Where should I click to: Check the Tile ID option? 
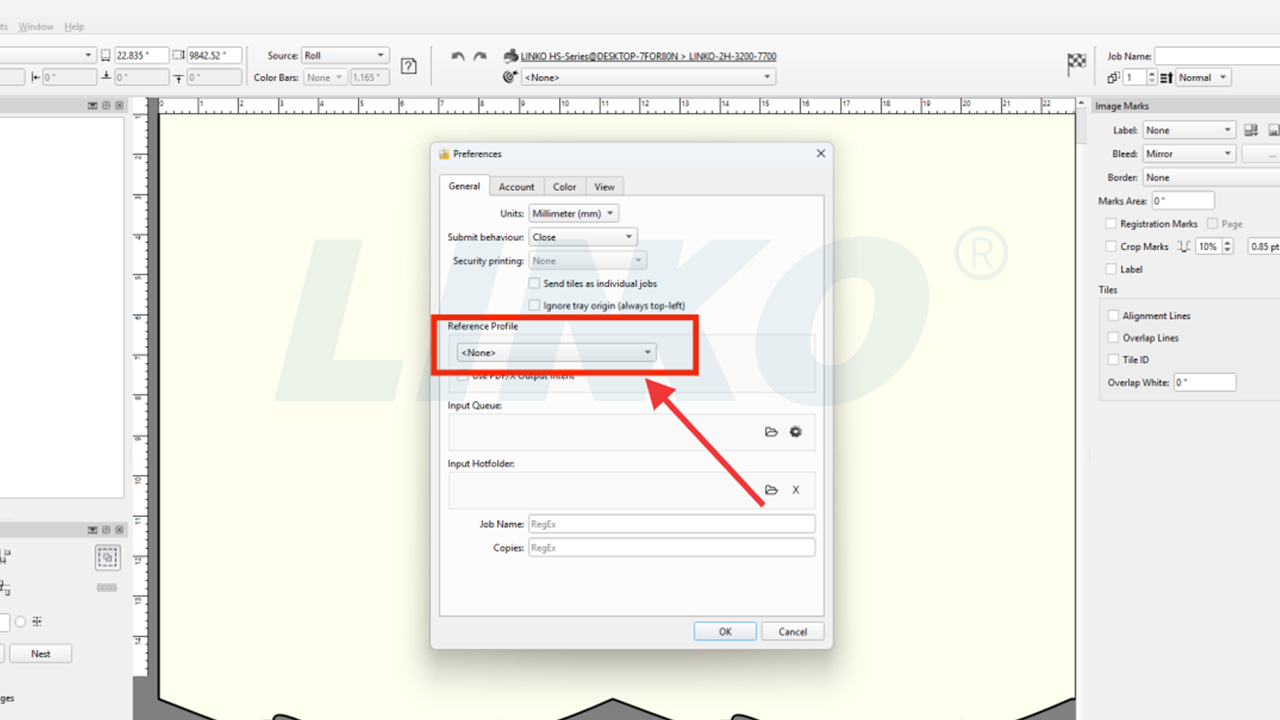click(1113, 360)
